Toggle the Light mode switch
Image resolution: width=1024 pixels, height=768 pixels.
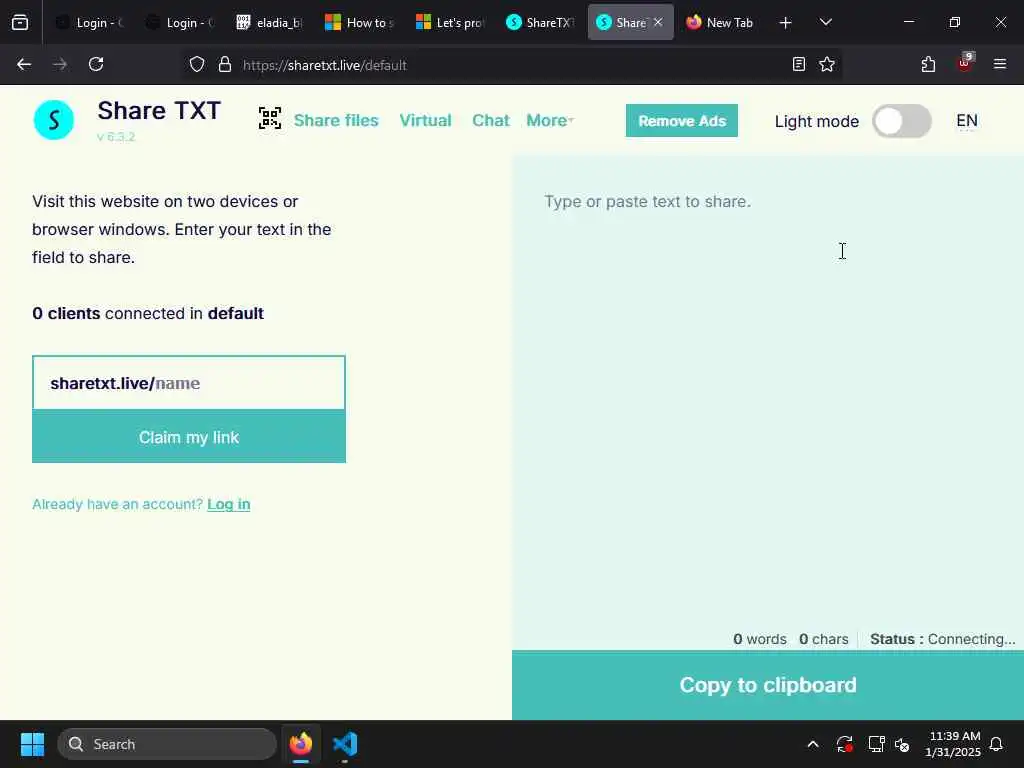pyautogui.click(x=902, y=121)
